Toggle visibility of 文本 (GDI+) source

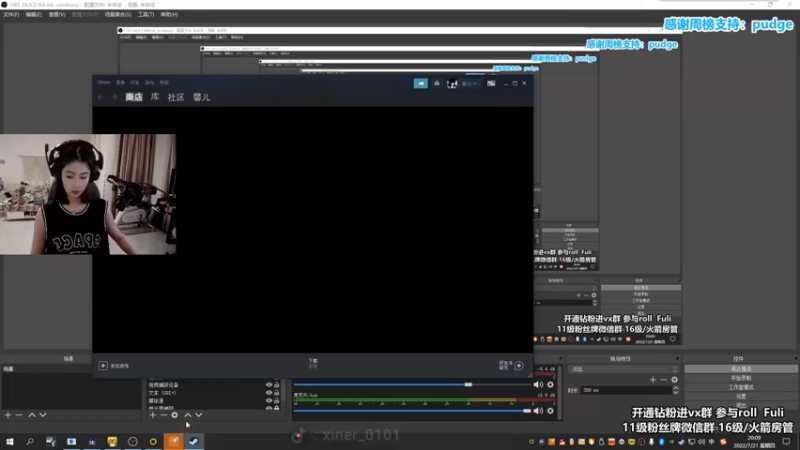(x=269, y=393)
